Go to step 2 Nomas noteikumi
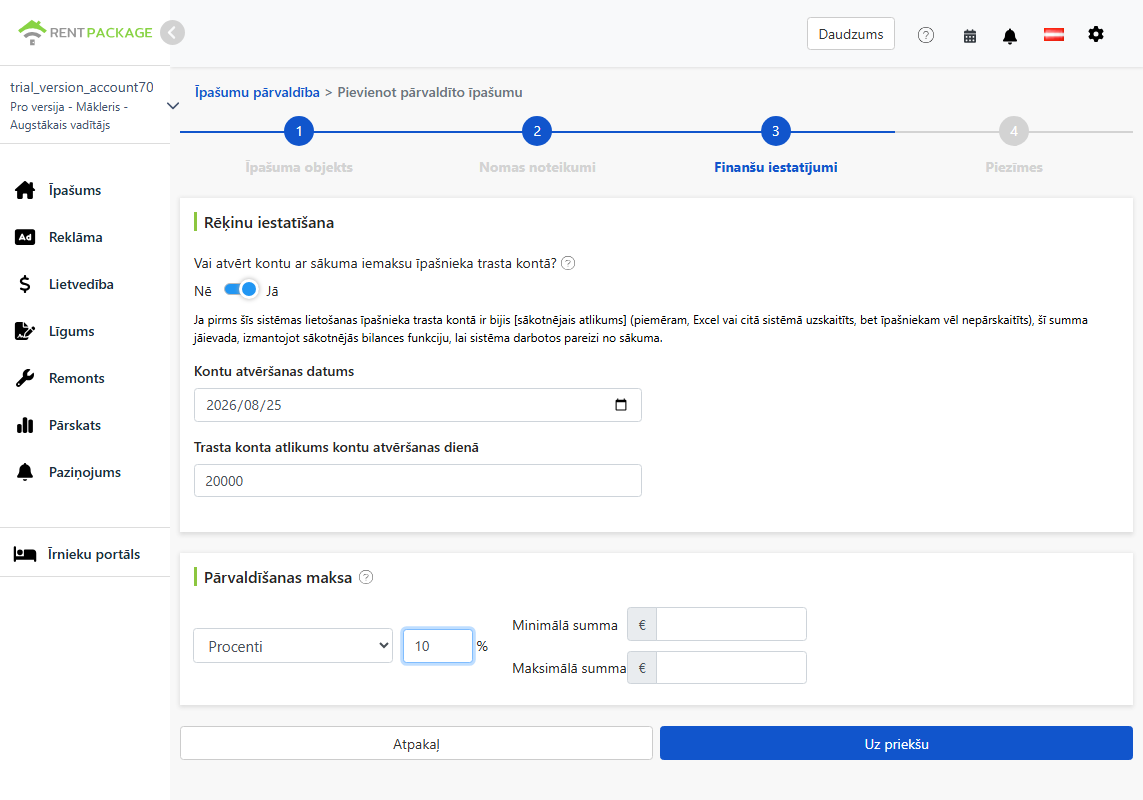The width and height of the screenshot is (1143, 800). (x=537, y=131)
